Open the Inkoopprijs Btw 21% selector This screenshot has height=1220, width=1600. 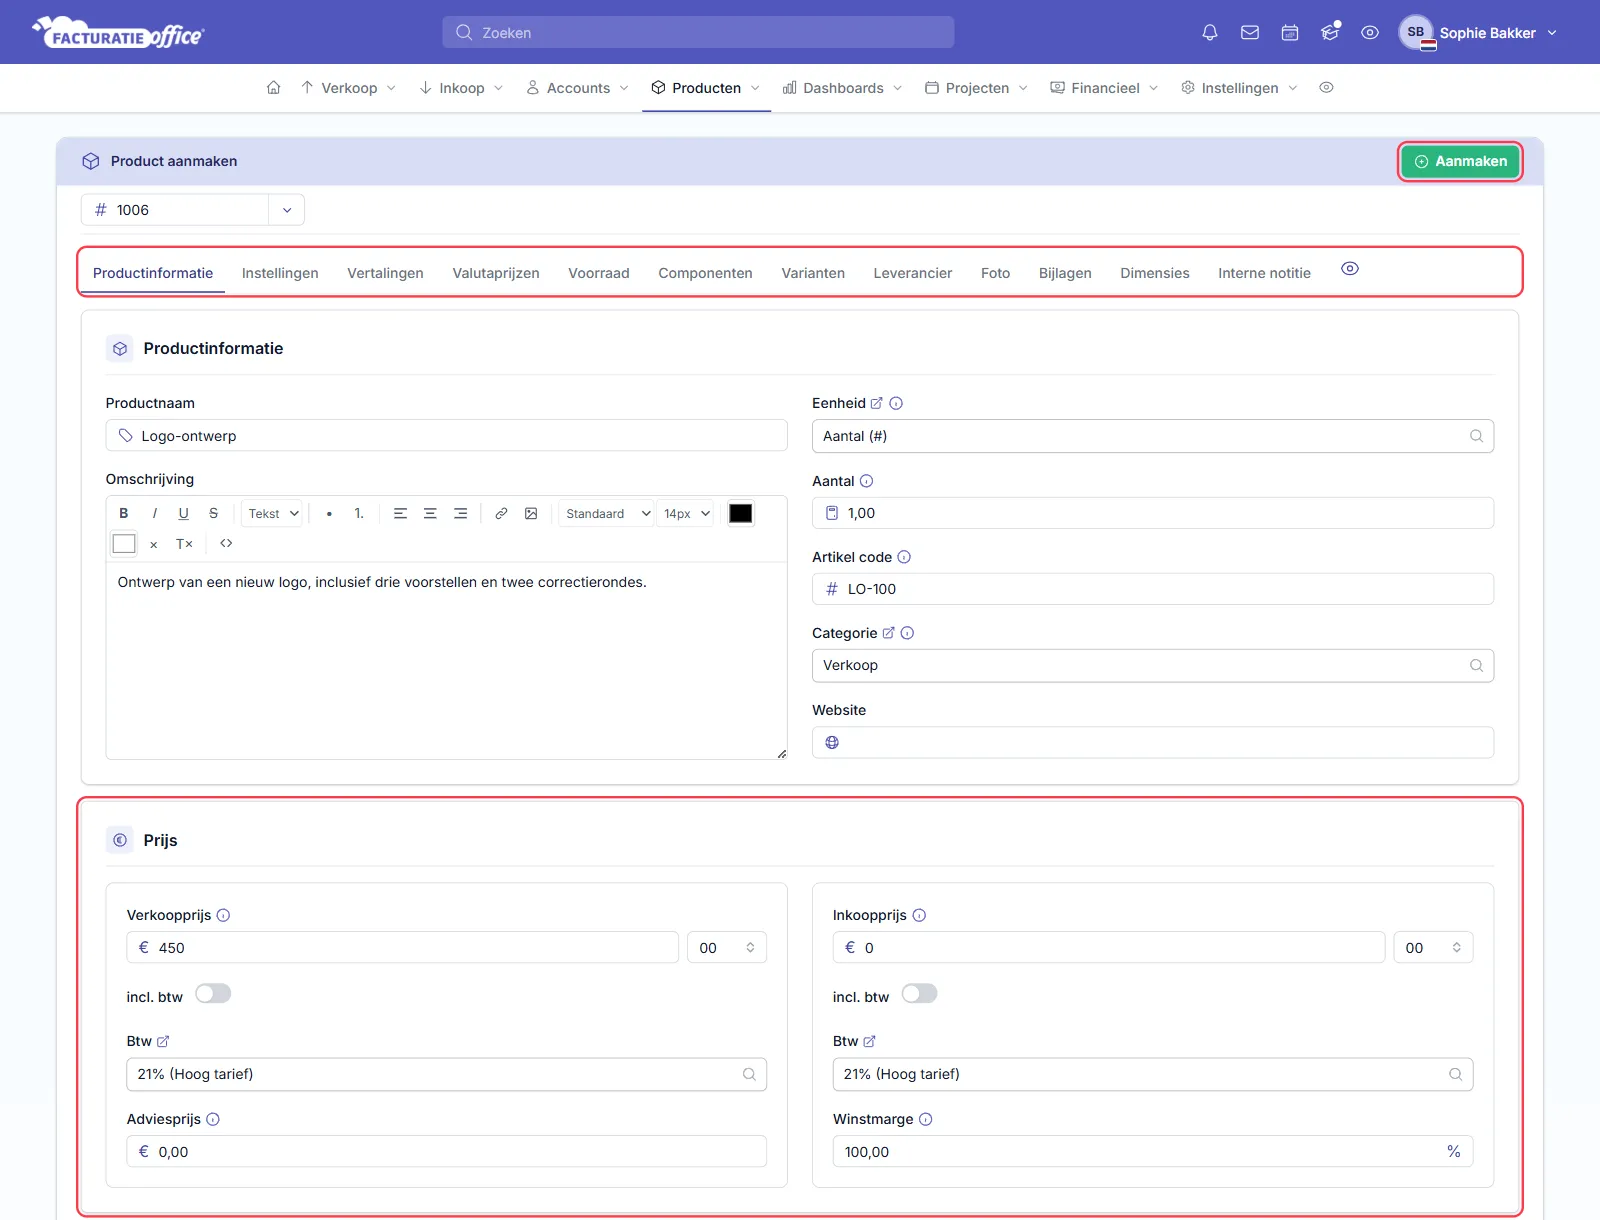pyautogui.click(x=1153, y=1074)
